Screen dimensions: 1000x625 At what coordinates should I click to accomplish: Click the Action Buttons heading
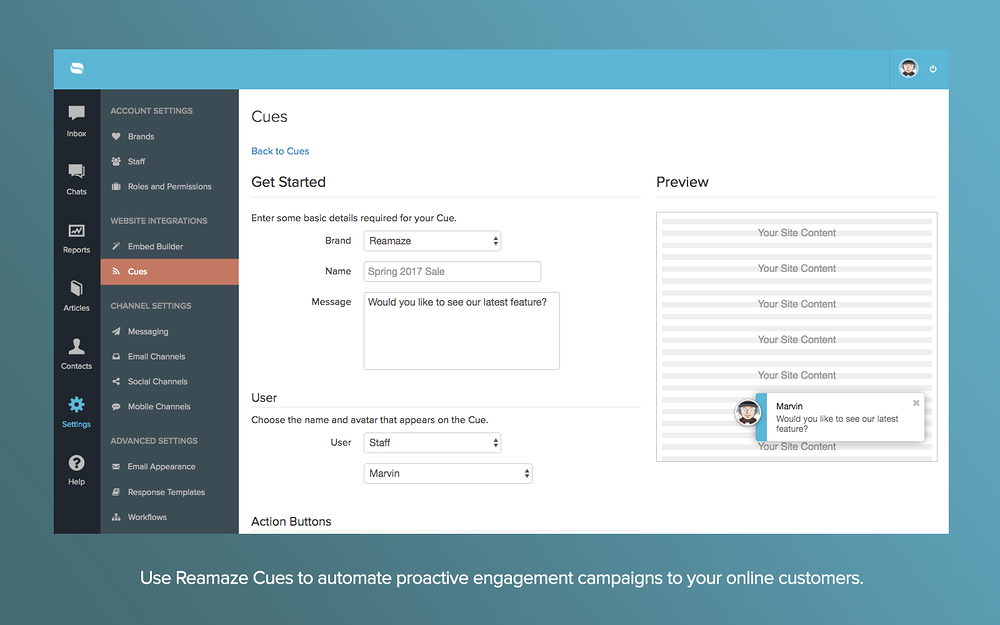291,522
